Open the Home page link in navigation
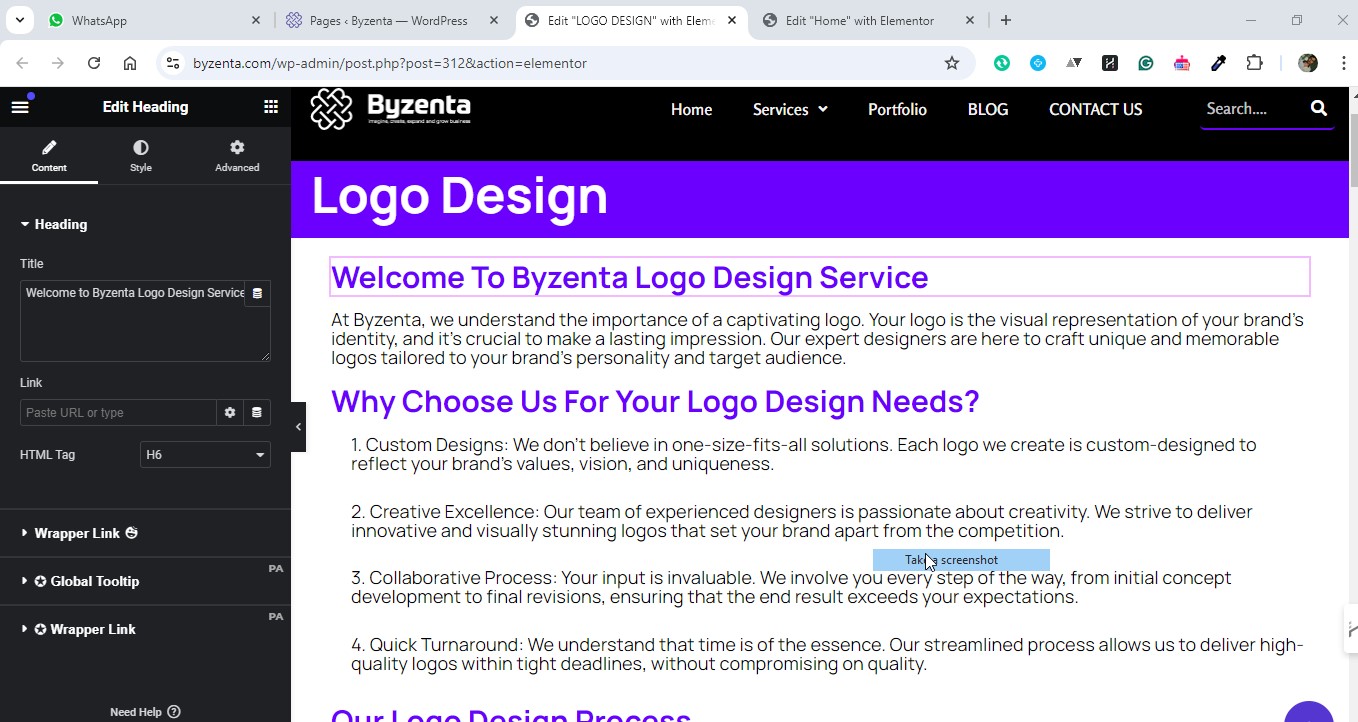The height and width of the screenshot is (722, 1358). (x=691, y=109)
